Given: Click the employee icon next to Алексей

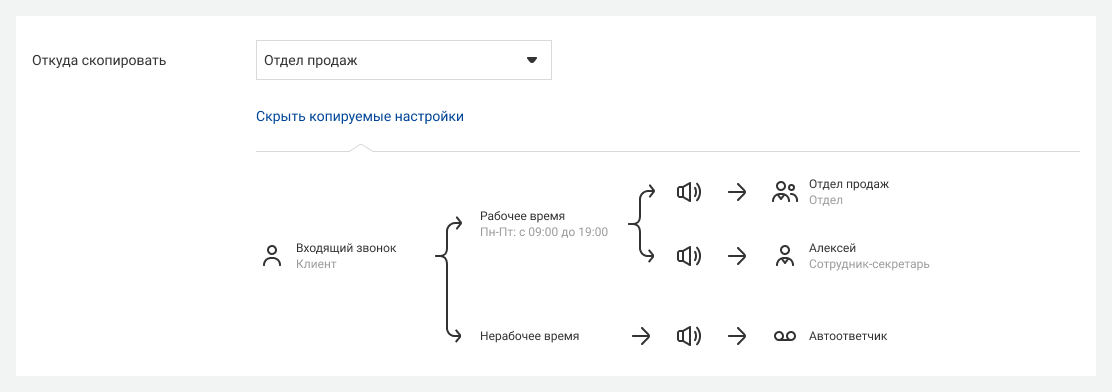Looking at the screenshot, I should (x=784, y=256).
